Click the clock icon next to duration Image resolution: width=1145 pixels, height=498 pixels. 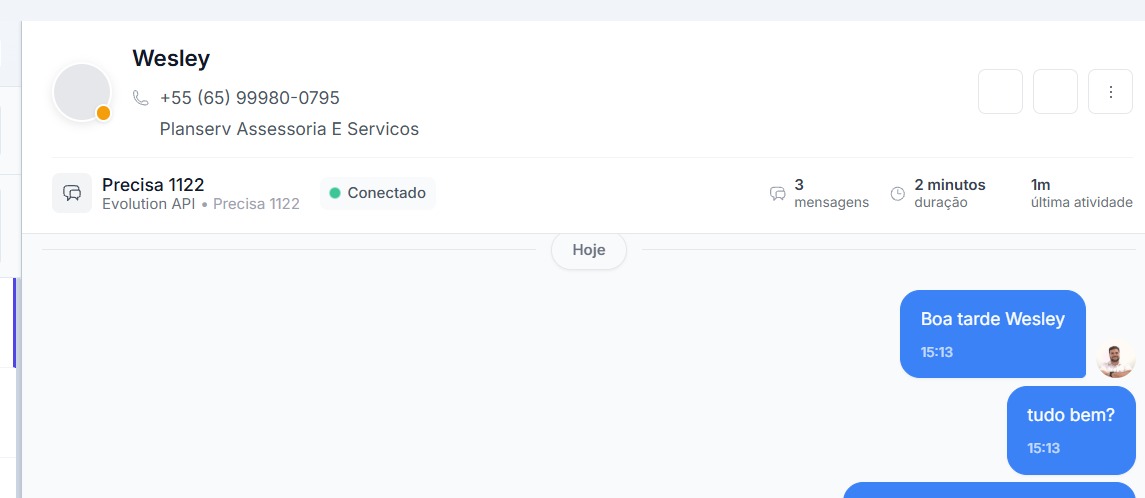point(897,194)
